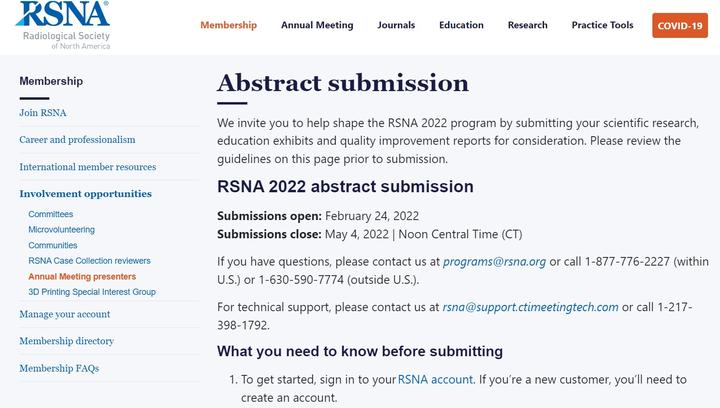Open the Committees sub-link
Viewport: 720px width, 408px height.
point(50,214)
